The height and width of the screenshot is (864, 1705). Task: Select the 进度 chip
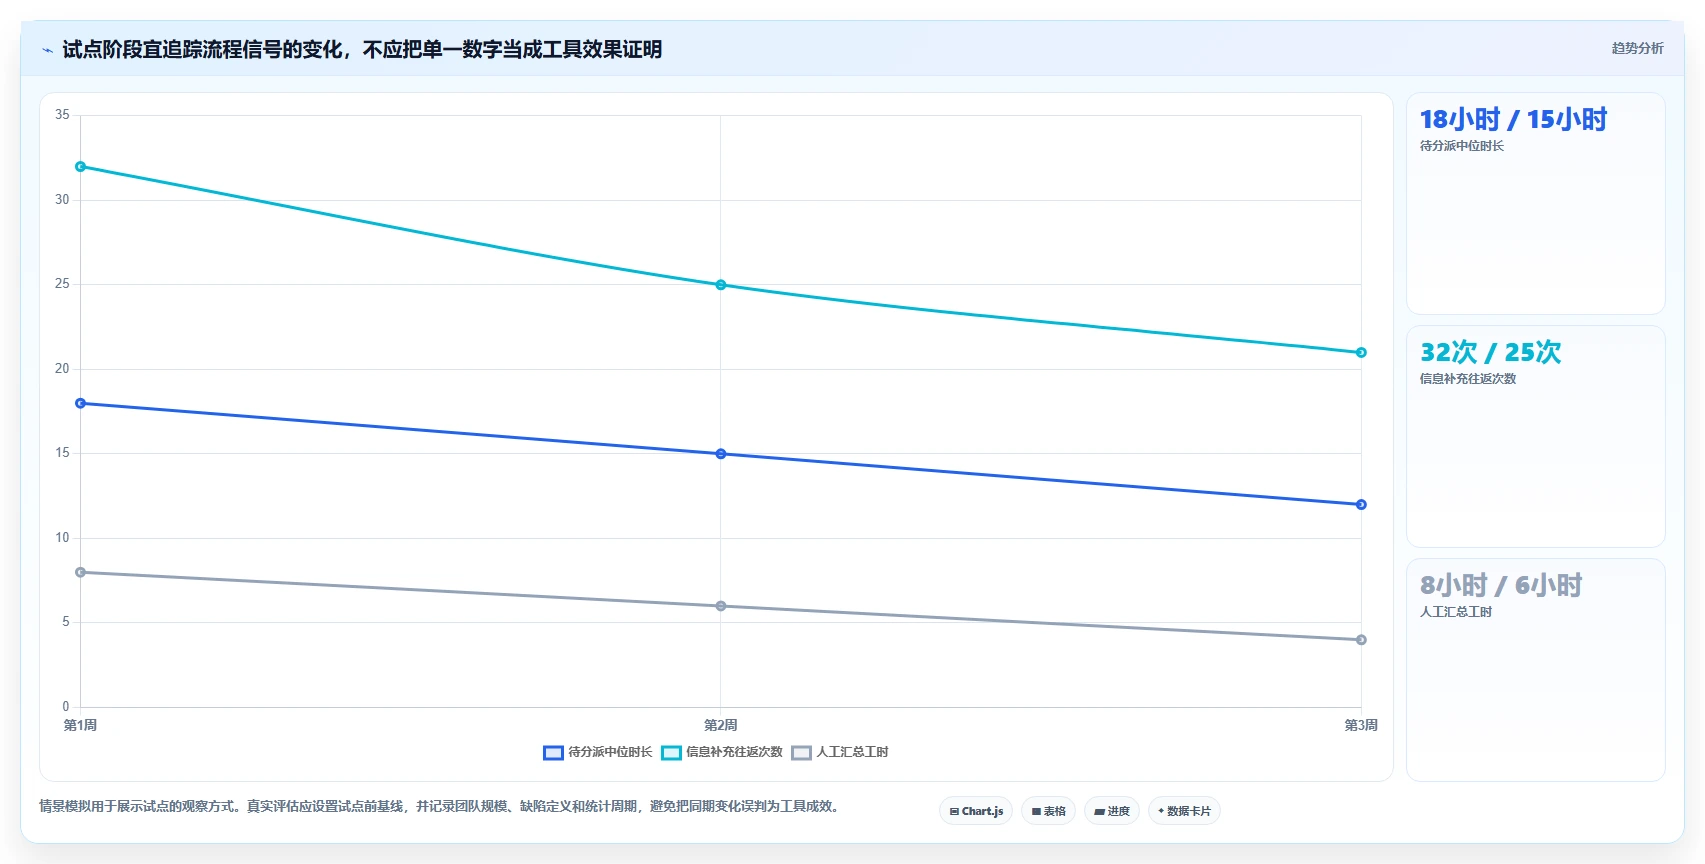1112,811
